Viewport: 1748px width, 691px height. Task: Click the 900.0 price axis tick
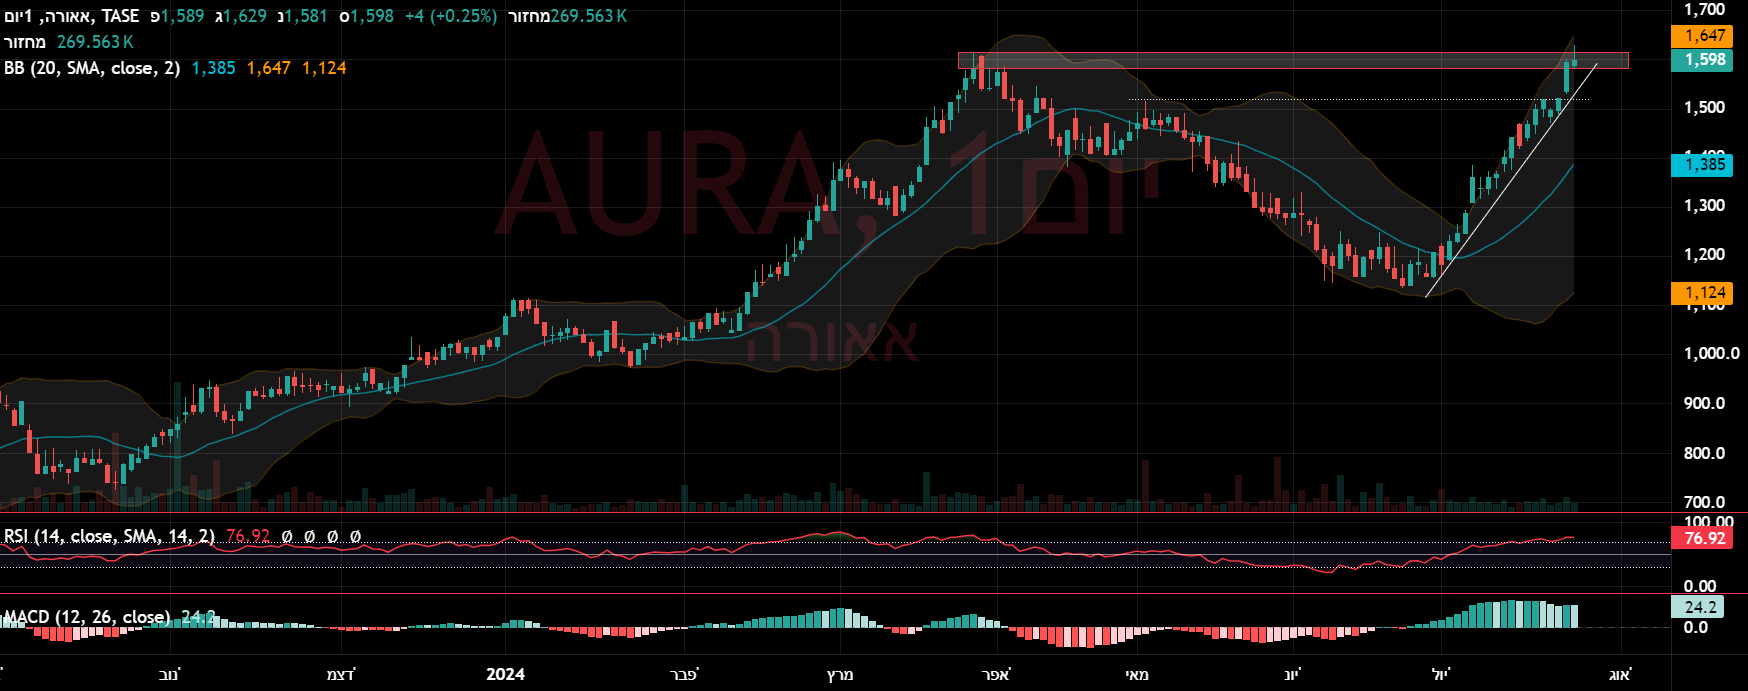point(1705,404)
